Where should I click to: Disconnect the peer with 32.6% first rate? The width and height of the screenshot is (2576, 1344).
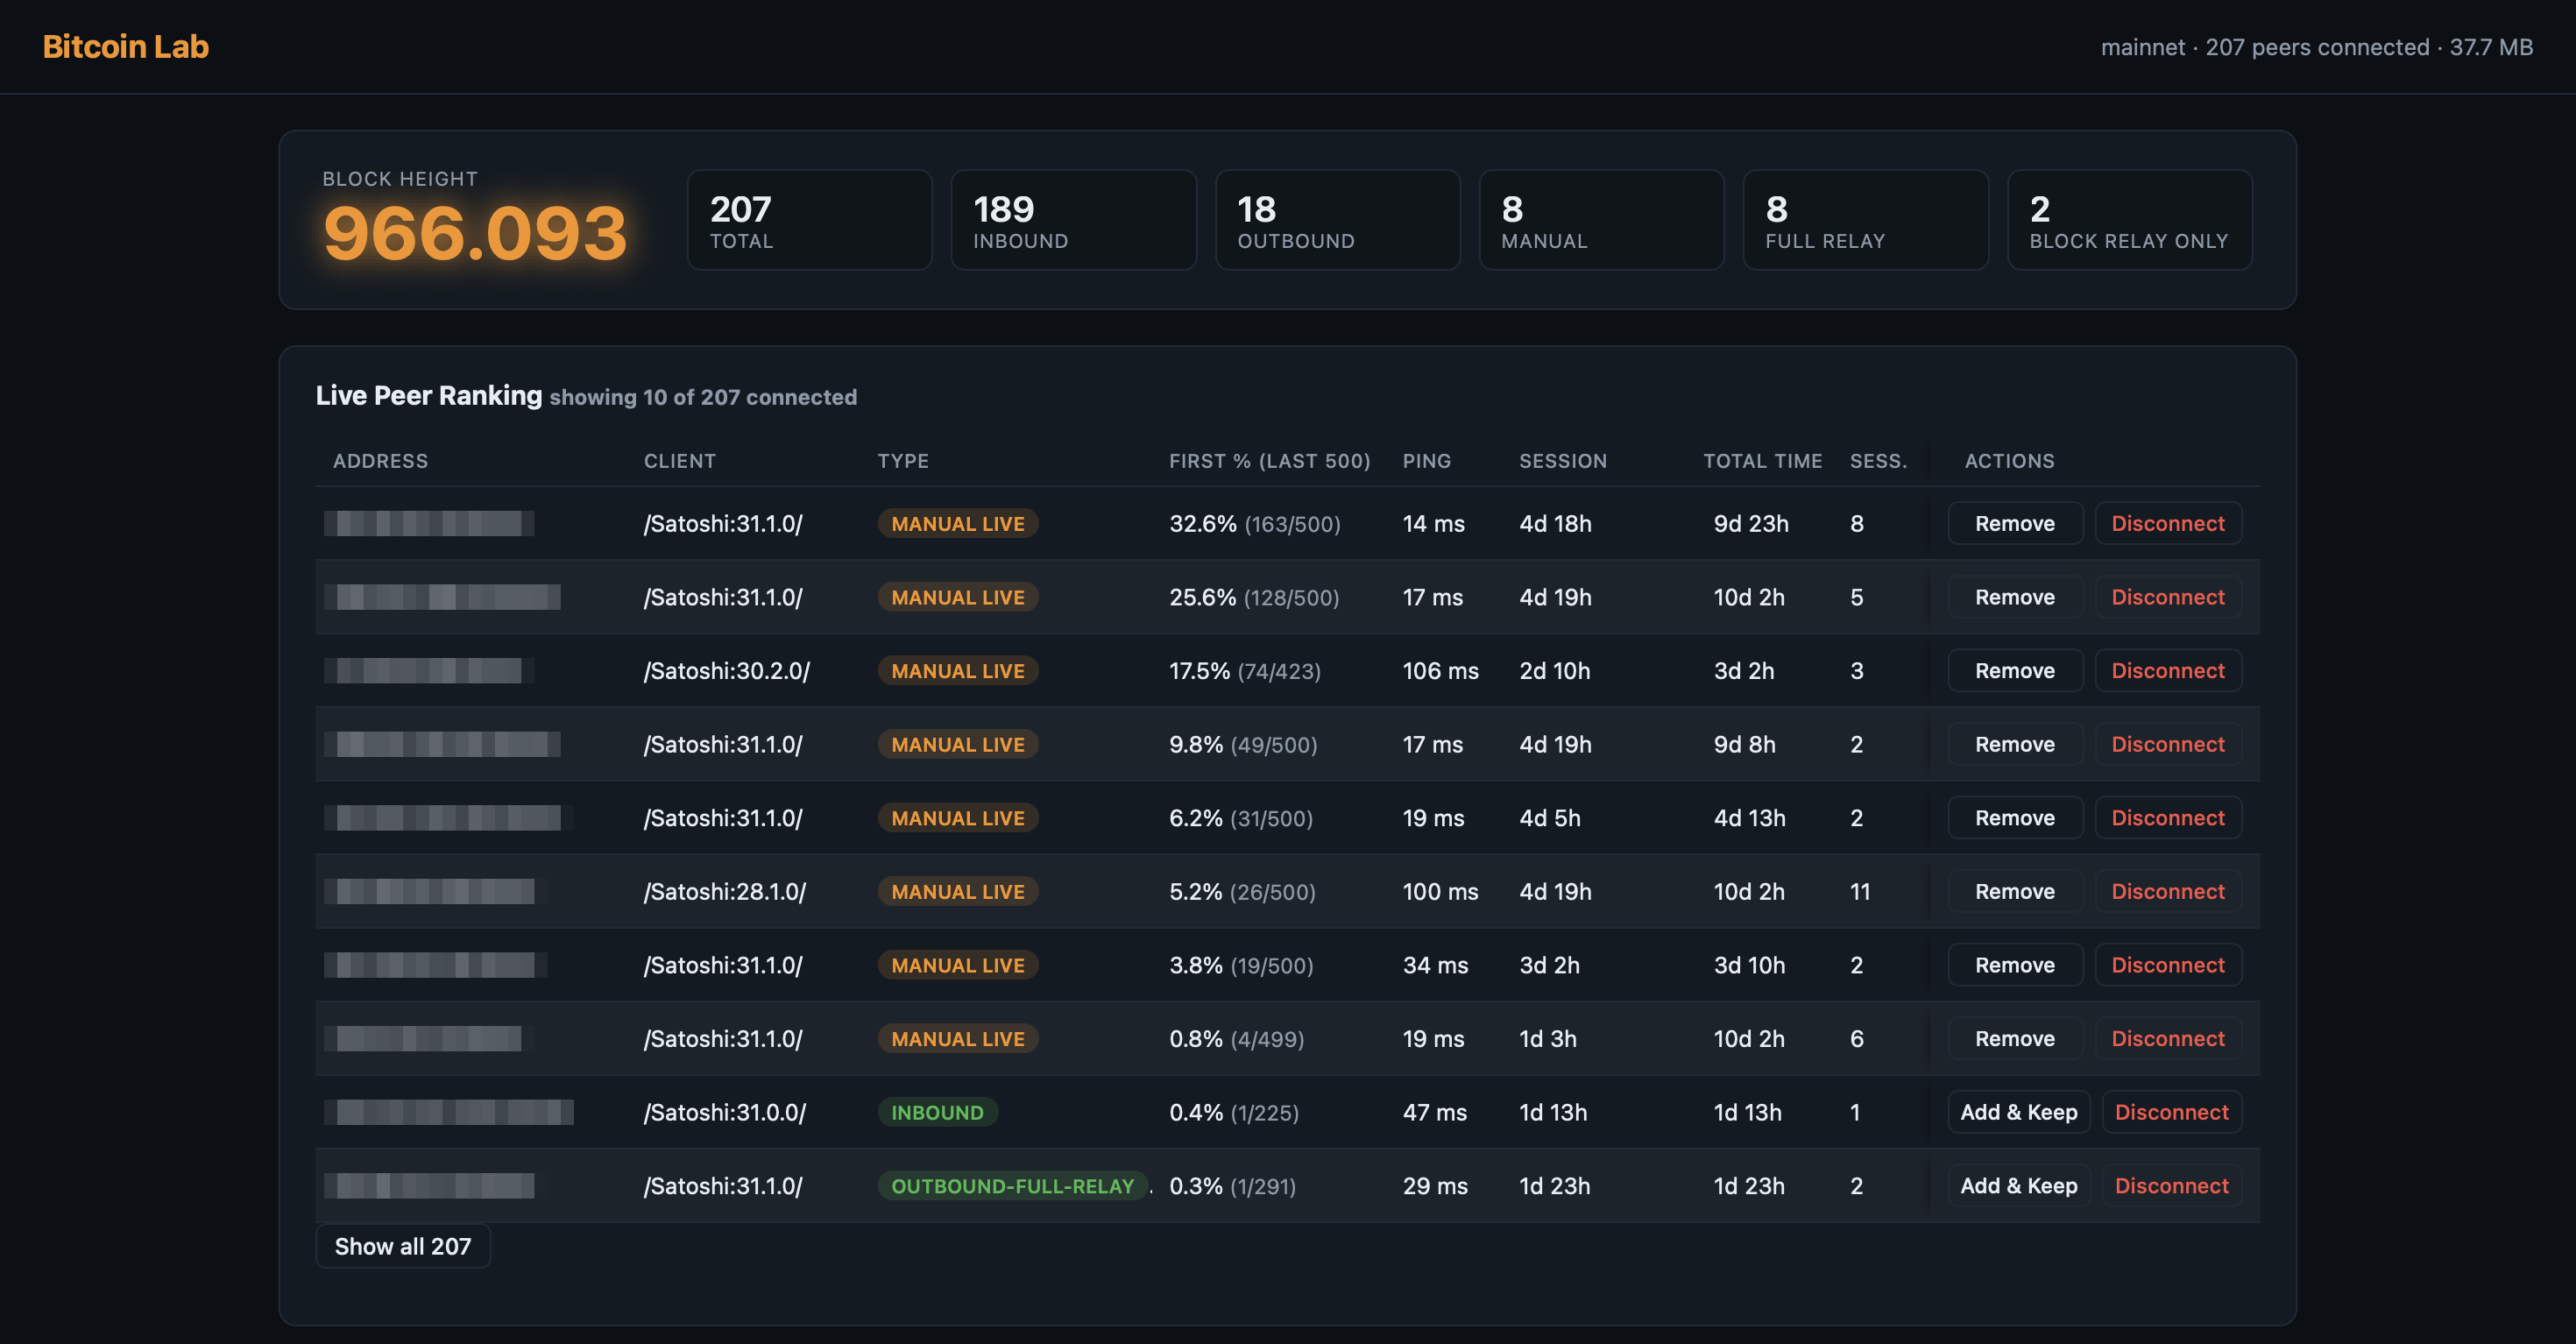(2168, 523)
